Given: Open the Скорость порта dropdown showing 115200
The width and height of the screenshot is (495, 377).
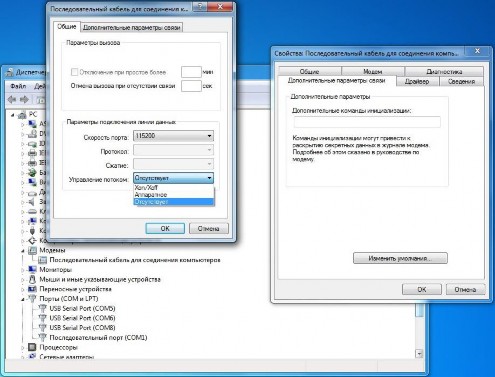Looking at the screenshot, I should [173, 136].
